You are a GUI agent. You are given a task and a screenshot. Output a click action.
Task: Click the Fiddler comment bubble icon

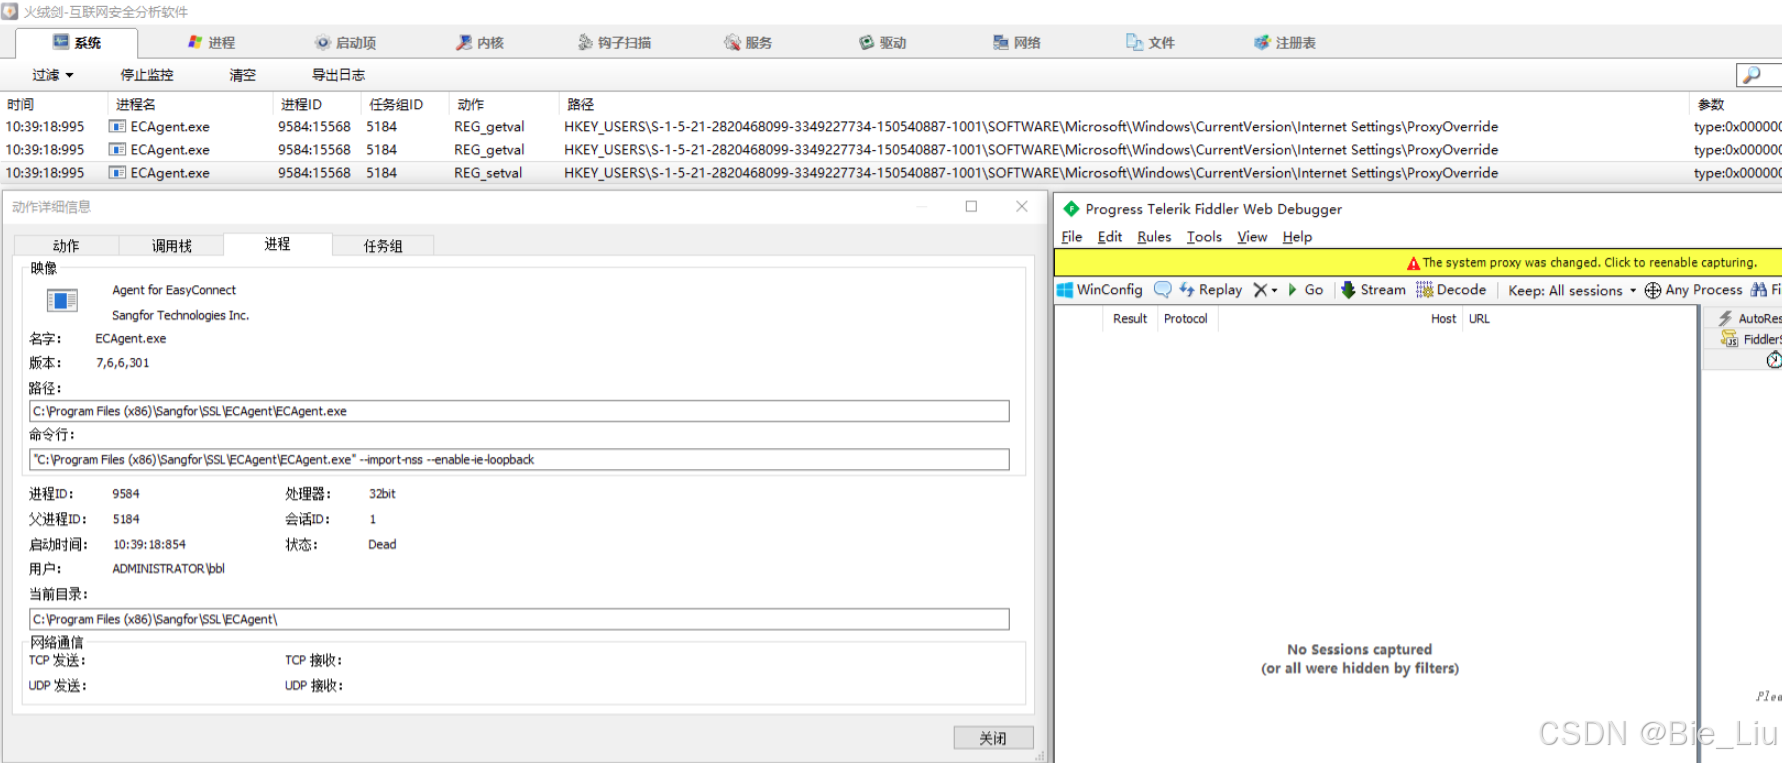click(x=1162, y=290)
